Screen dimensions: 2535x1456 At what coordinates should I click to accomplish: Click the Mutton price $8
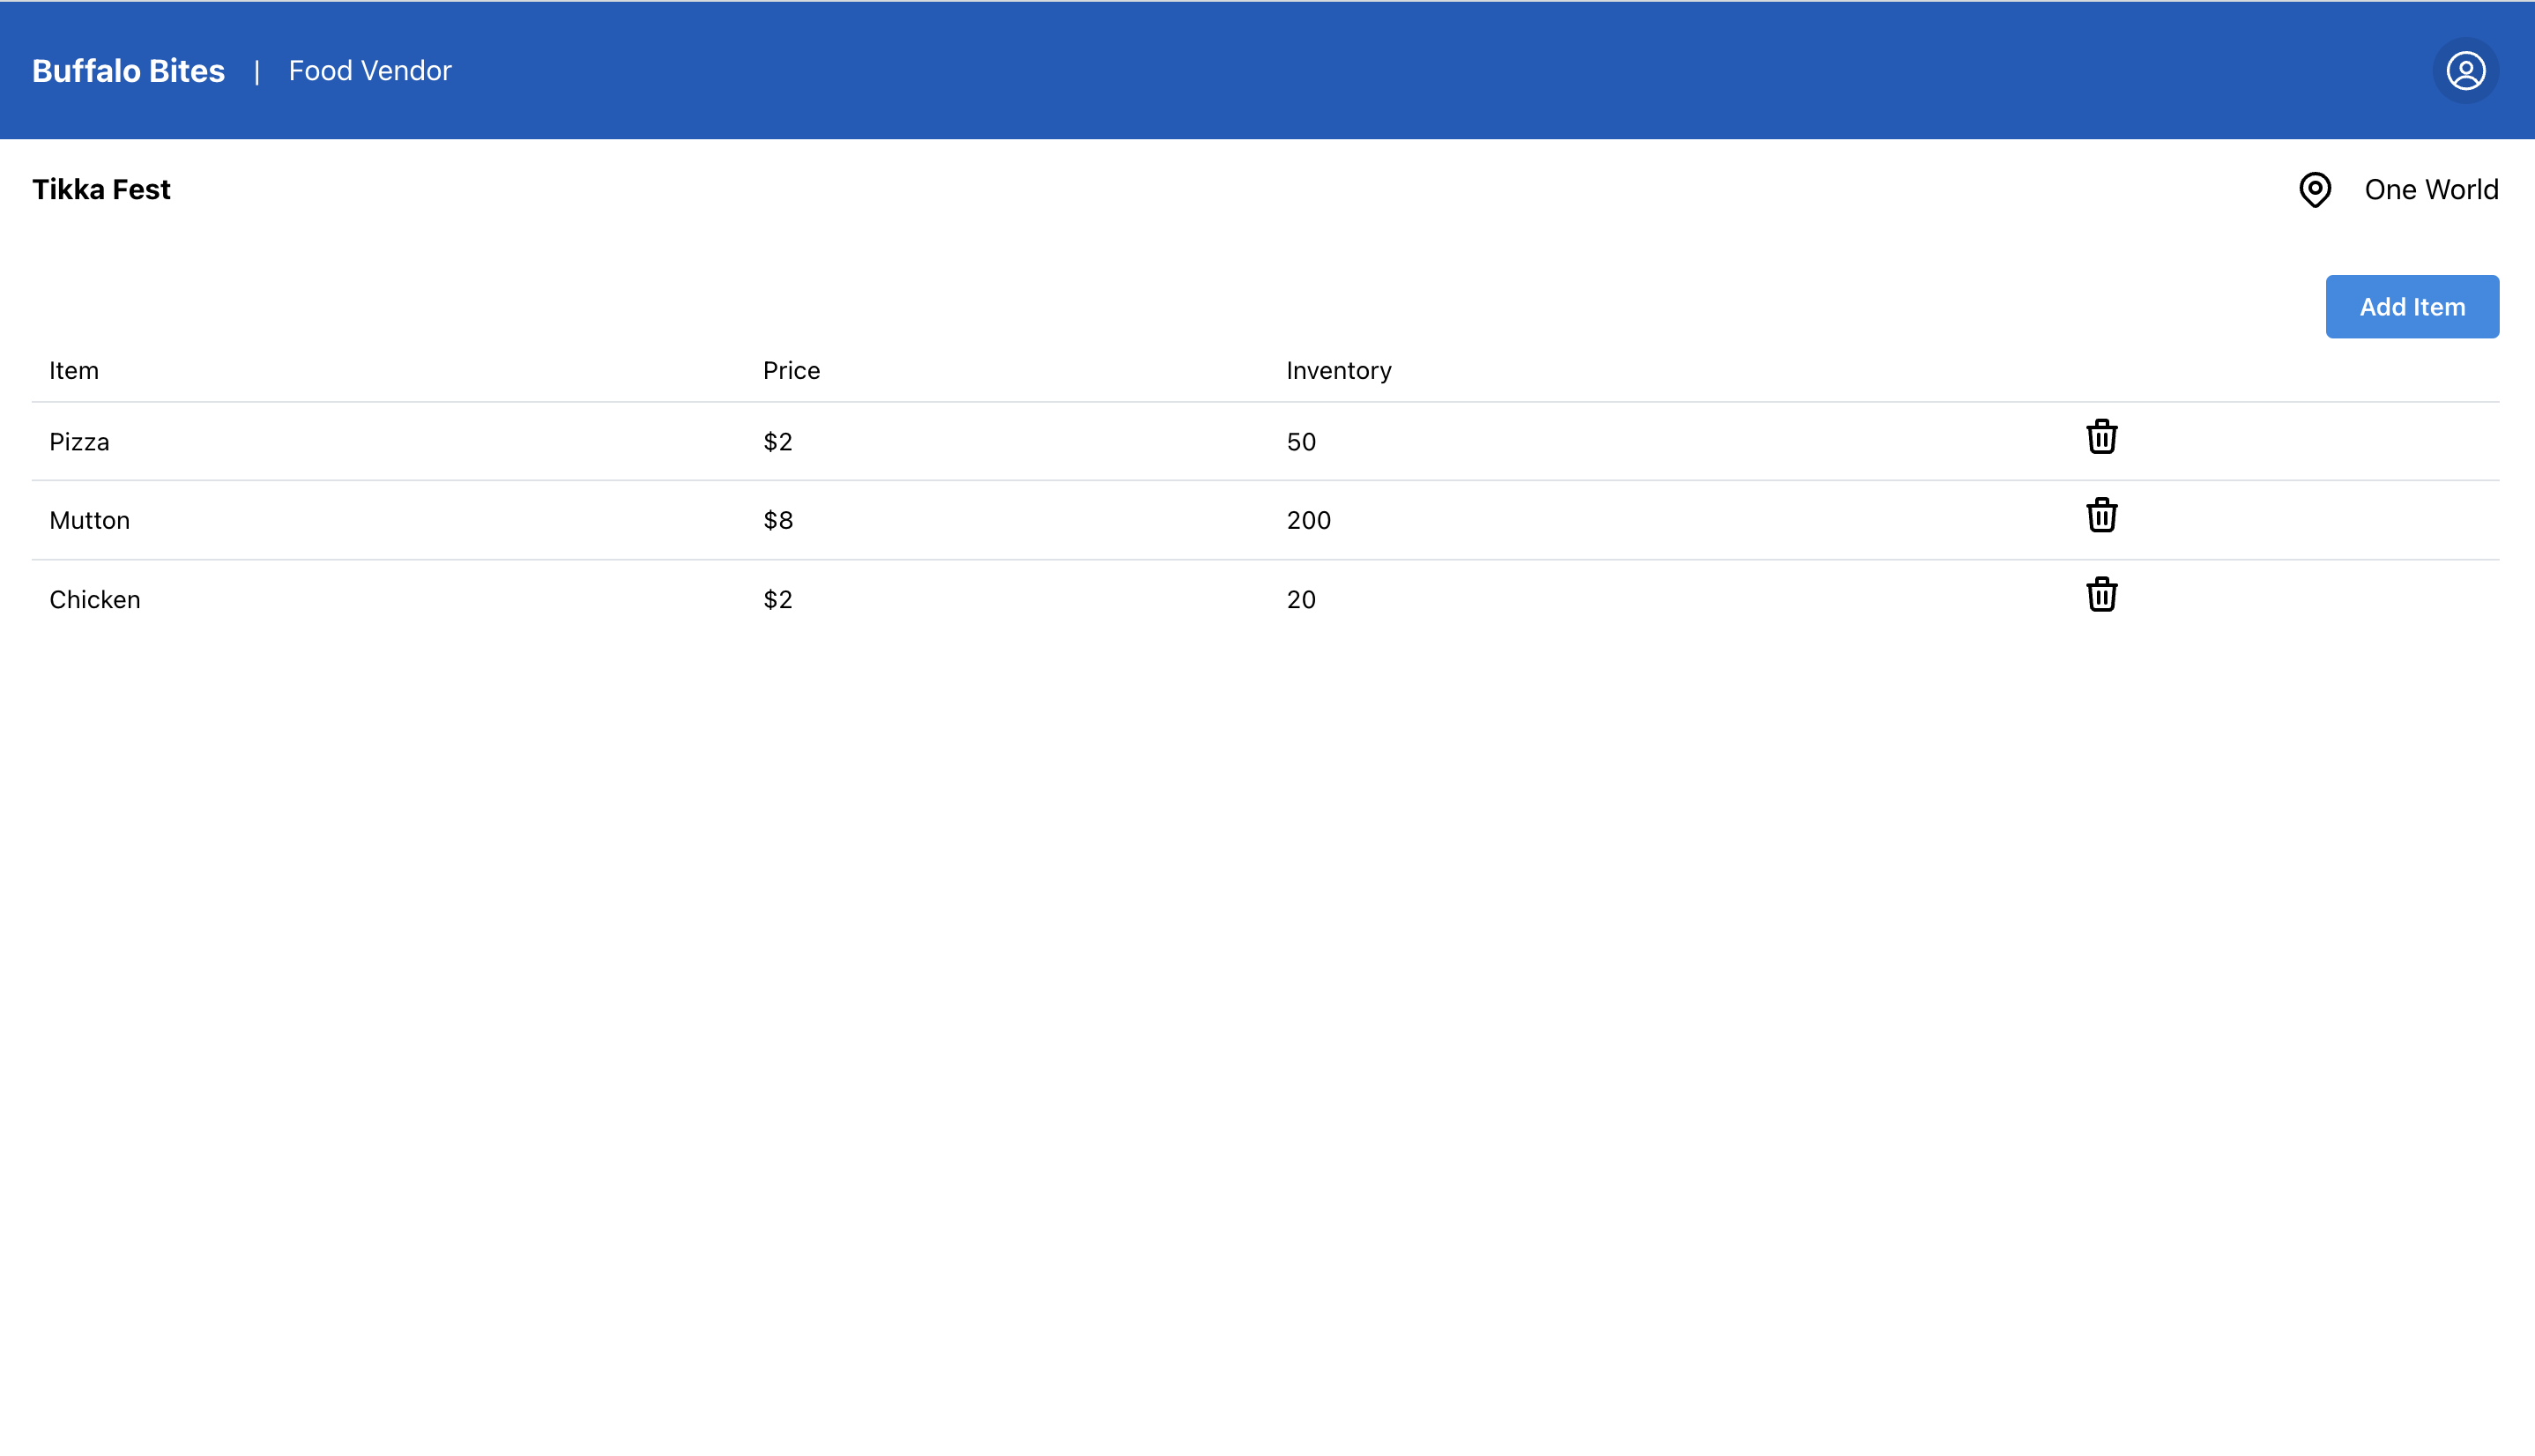pos(778,521)
